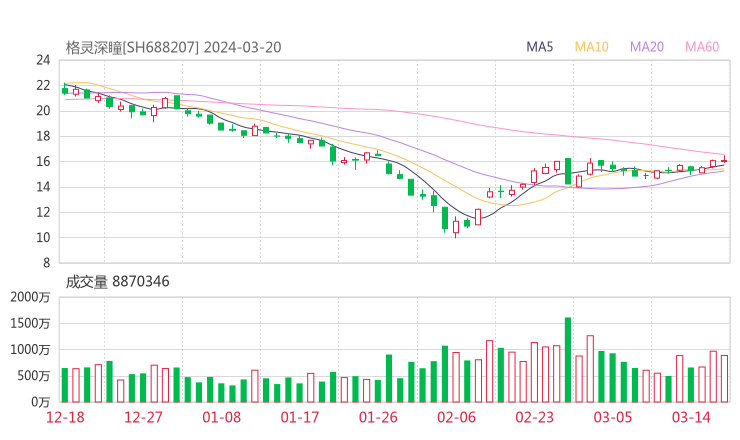Screen dimensions: 740x440
Task: Click the 12 price axis label
Action: (x=43, y=212)
